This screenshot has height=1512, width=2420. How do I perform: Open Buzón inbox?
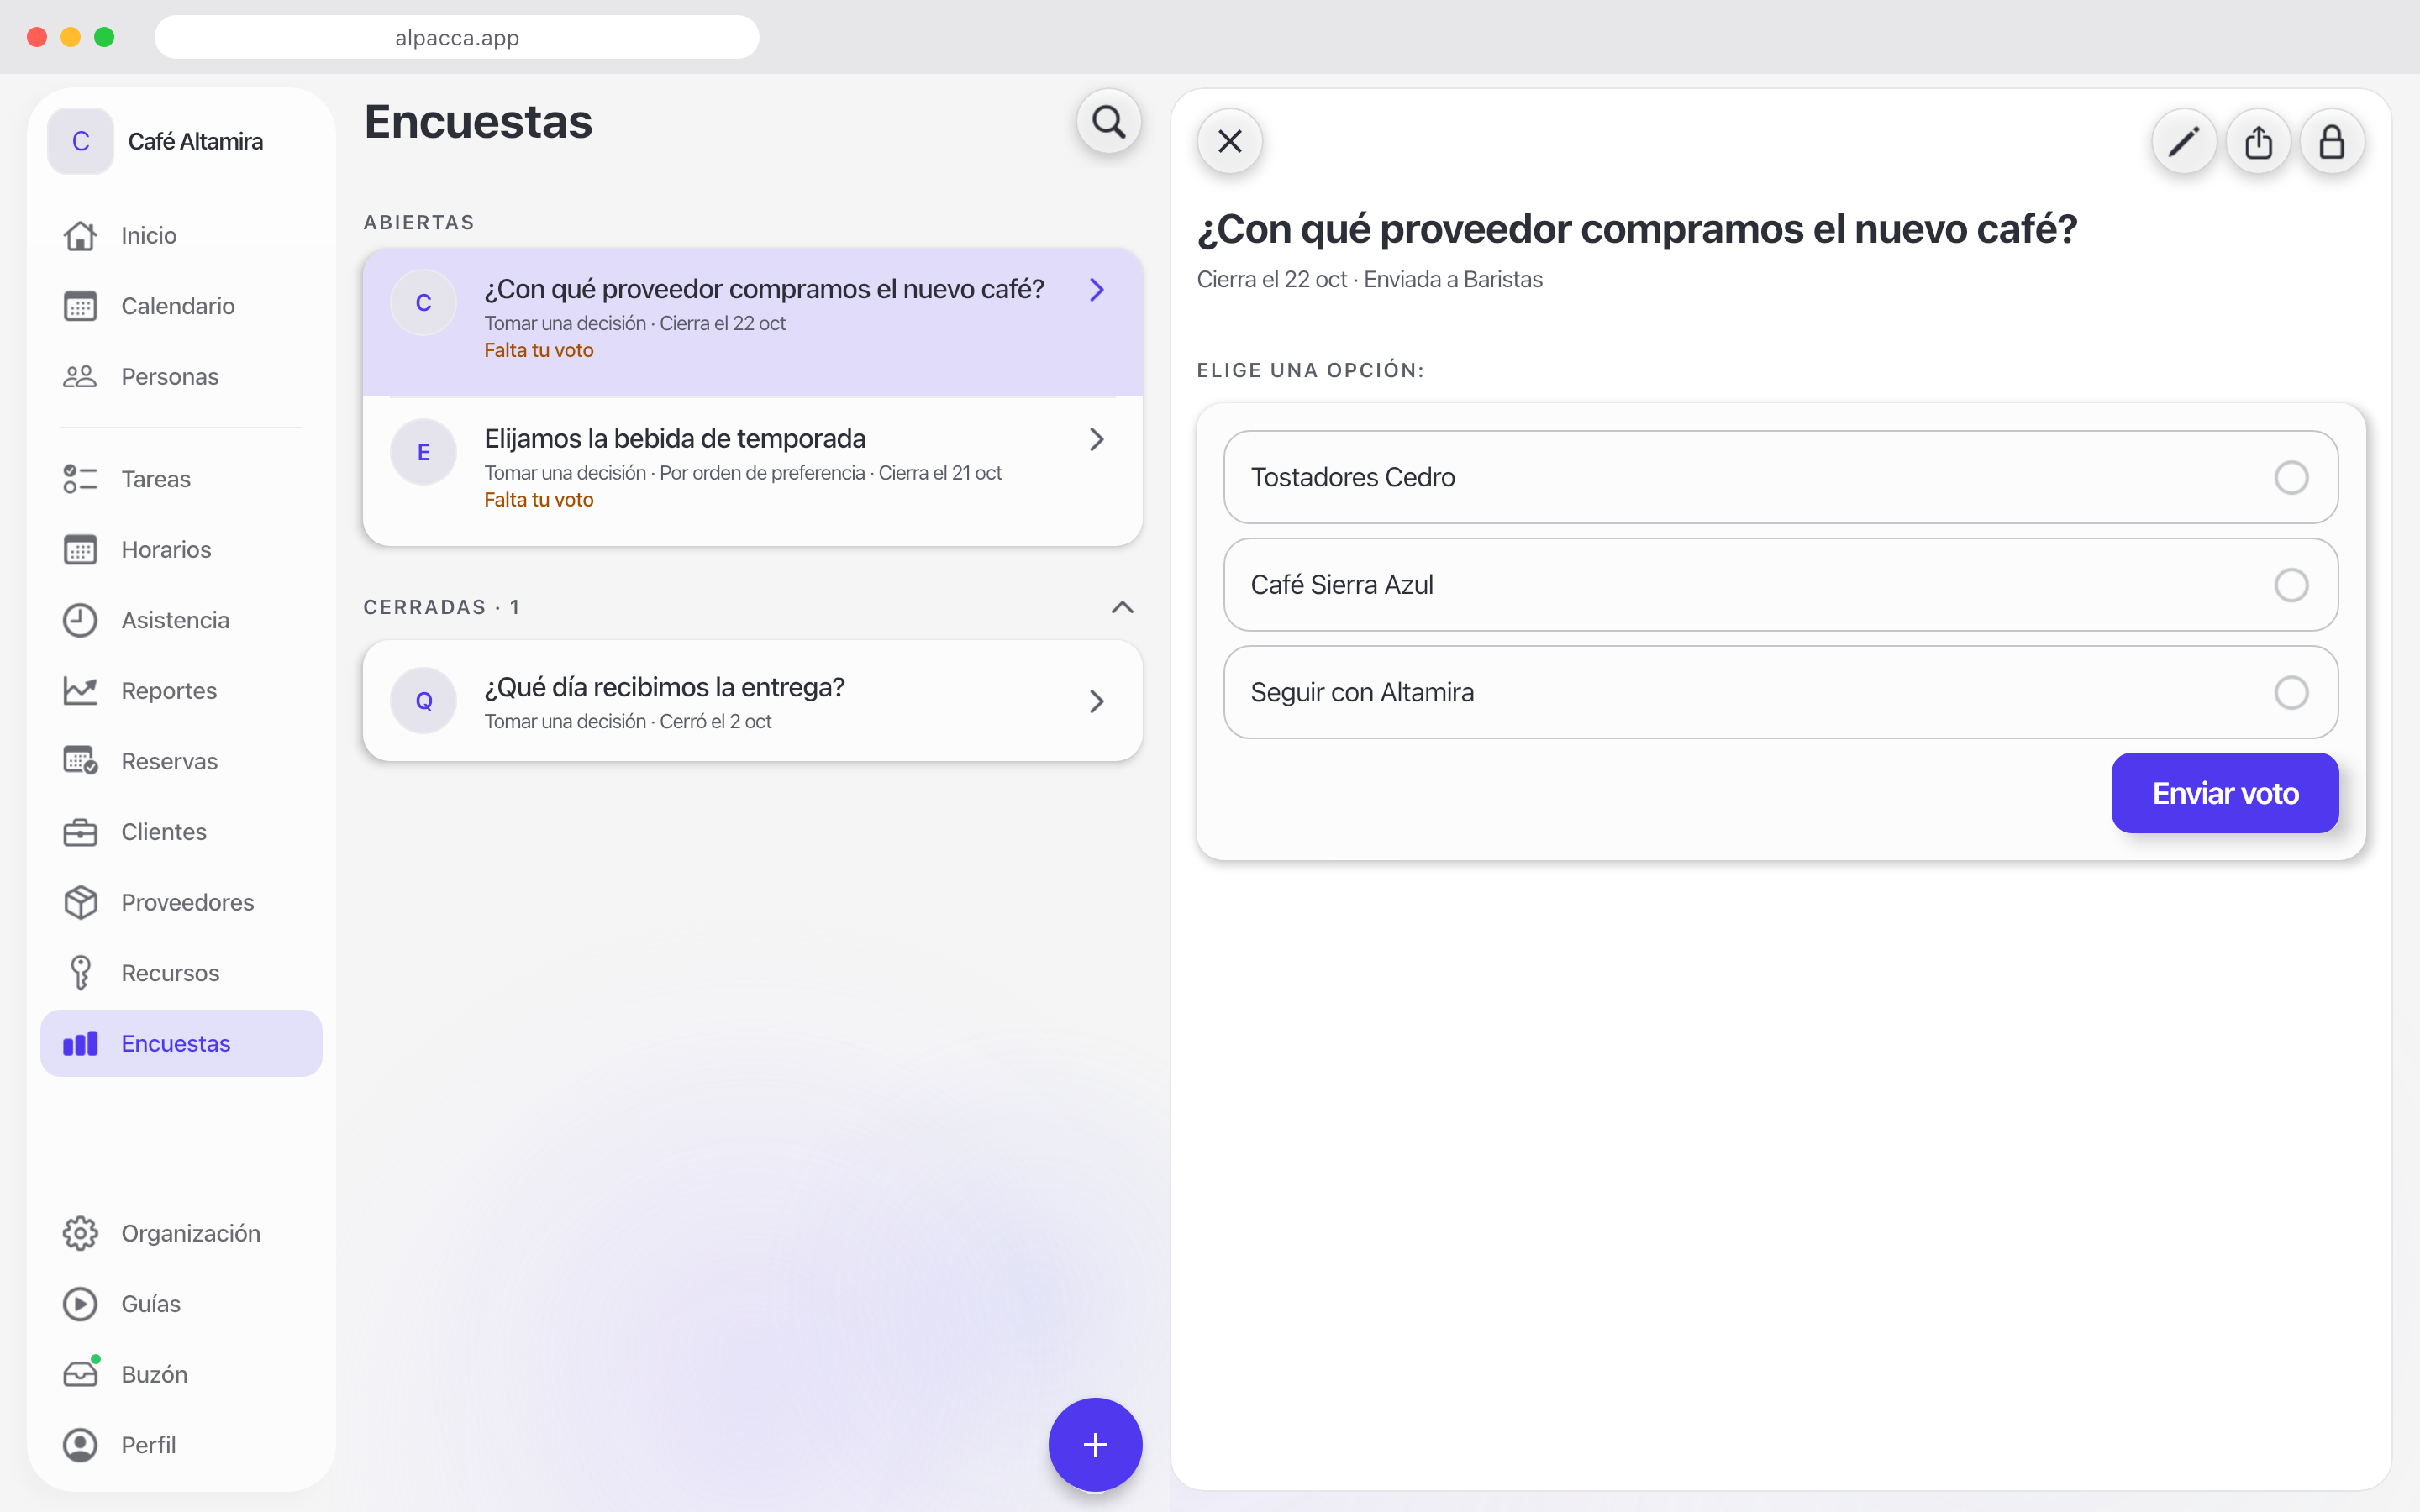click(x=181, y=1374)
